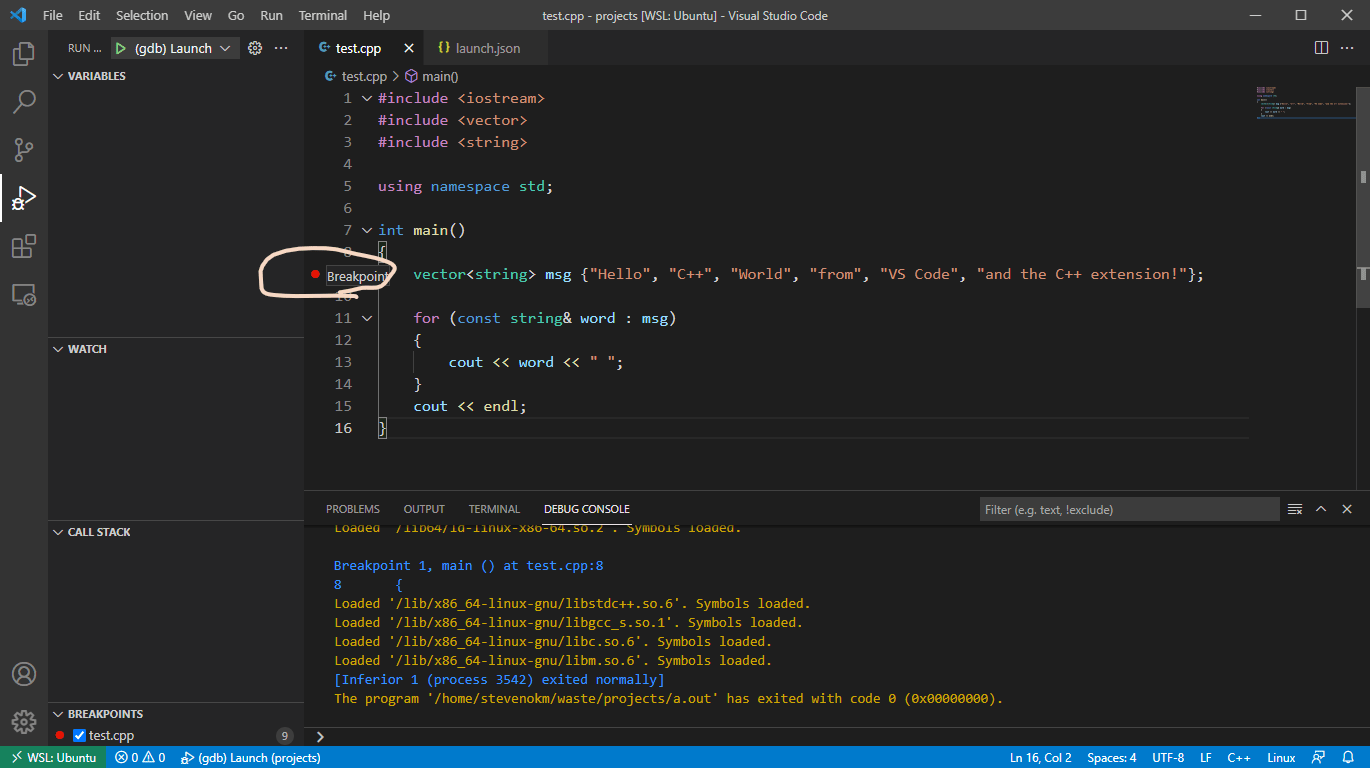Open the debug launch configuration settings gear
This screenshot has height=768, width=1370.
254,47
